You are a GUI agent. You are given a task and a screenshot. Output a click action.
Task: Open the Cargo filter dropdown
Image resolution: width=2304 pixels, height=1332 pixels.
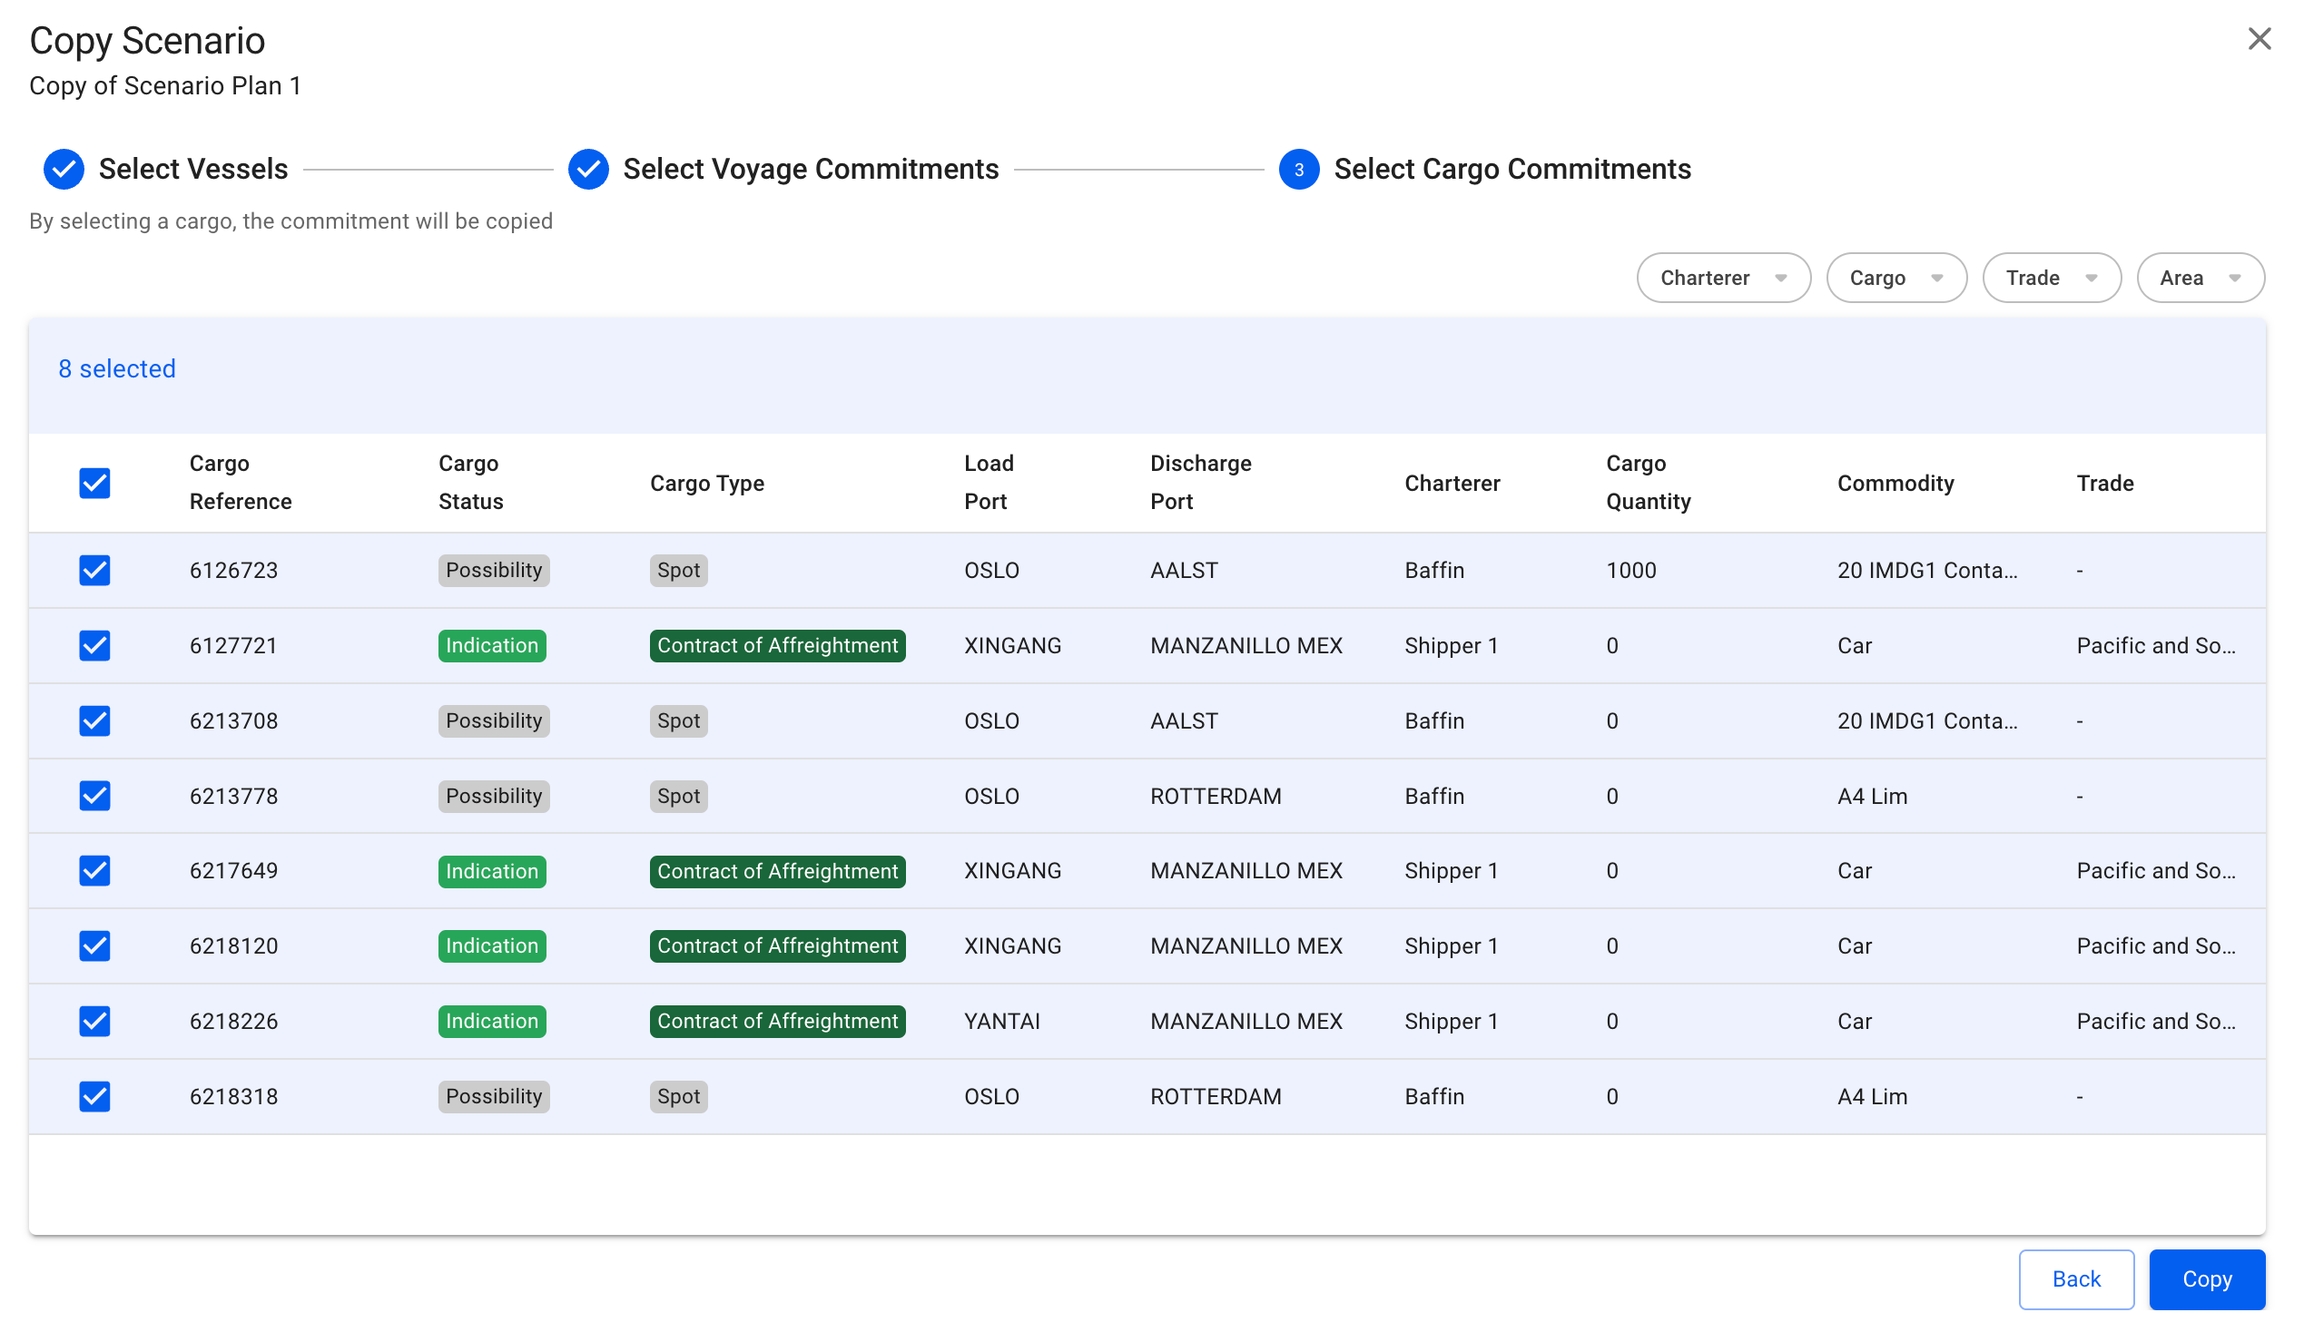tap(1896, 278)
